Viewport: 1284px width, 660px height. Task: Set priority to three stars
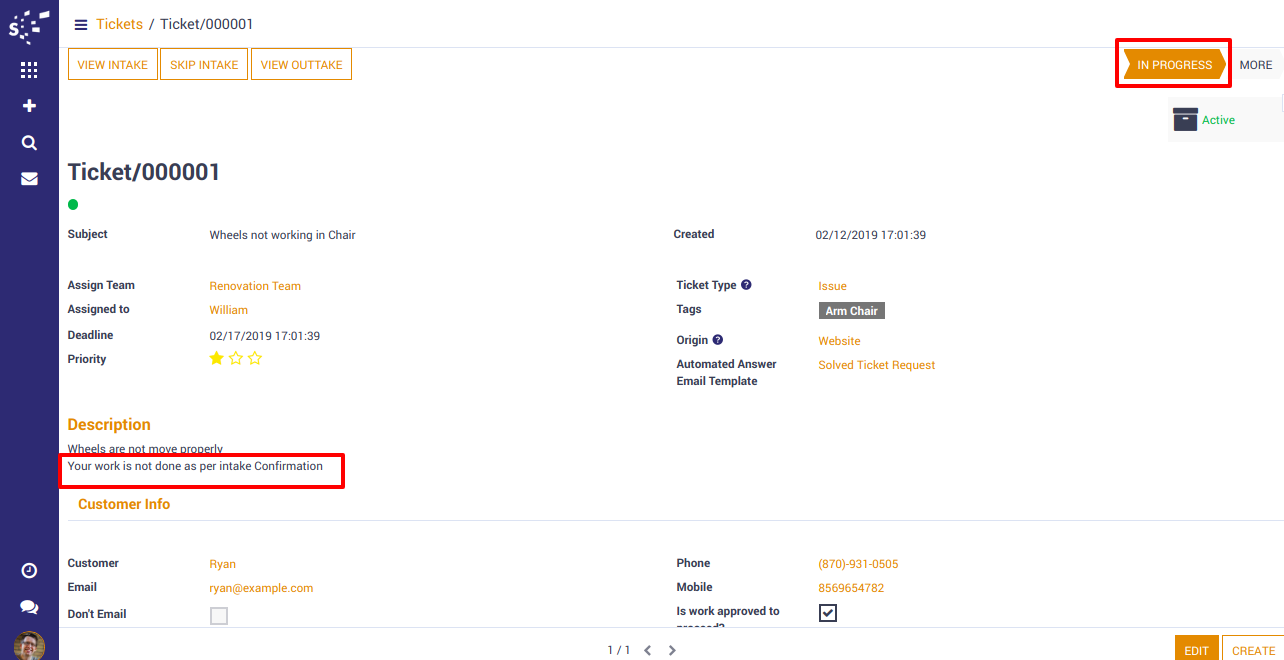pyautogui.click(x=255, y=358)
